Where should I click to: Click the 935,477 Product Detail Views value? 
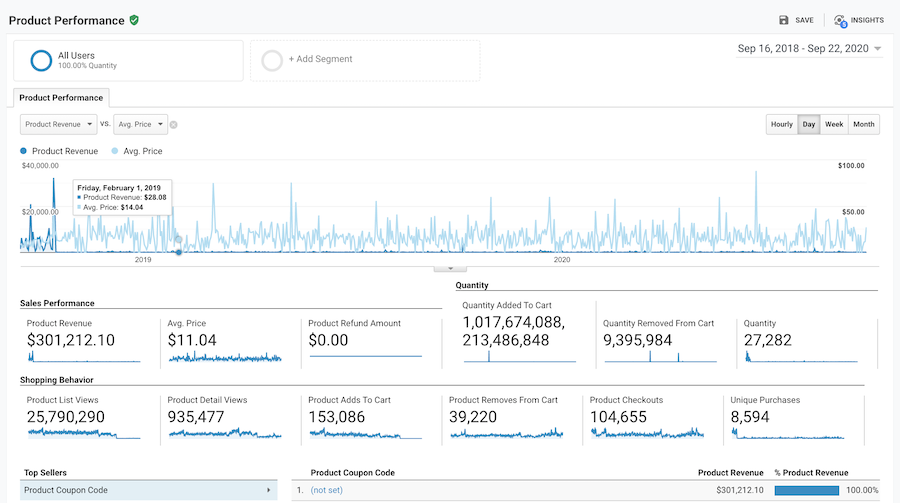[196, 417]
